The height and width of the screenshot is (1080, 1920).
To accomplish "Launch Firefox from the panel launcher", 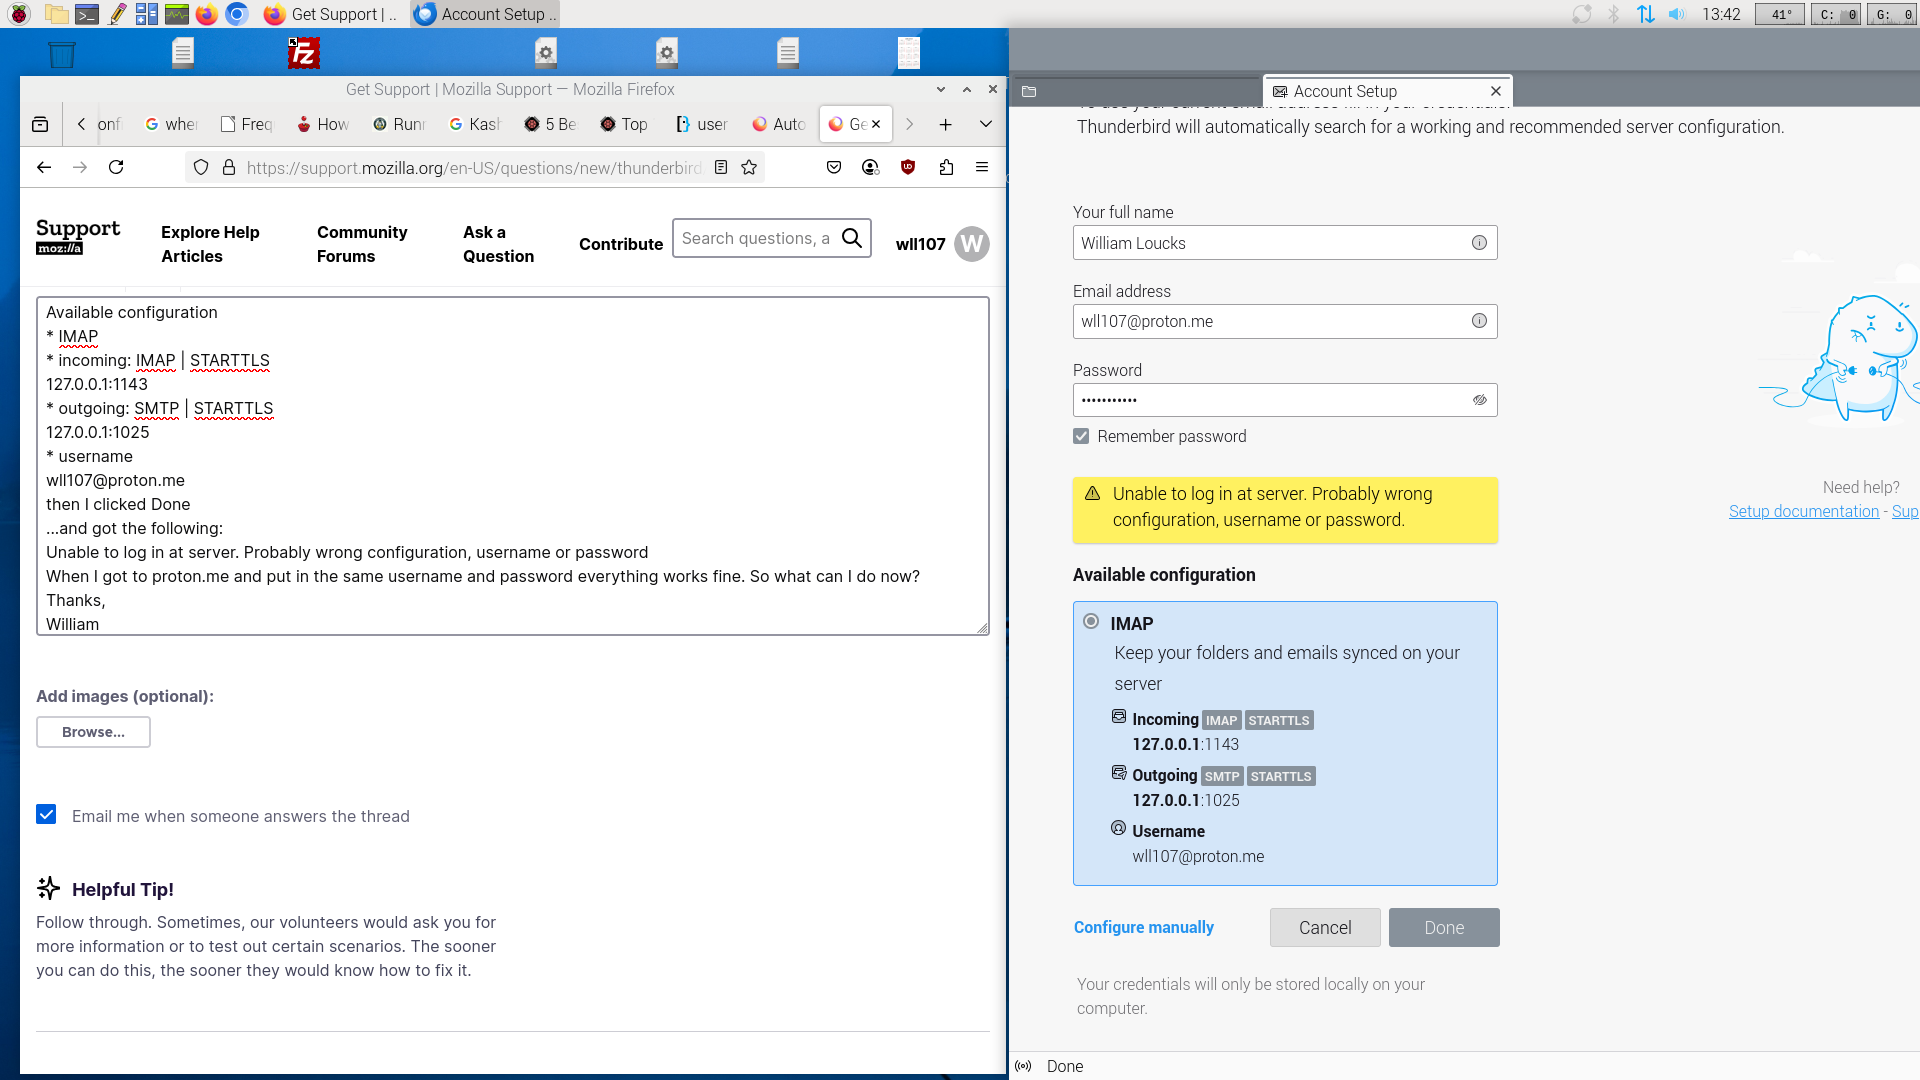I will click(206, 14).
